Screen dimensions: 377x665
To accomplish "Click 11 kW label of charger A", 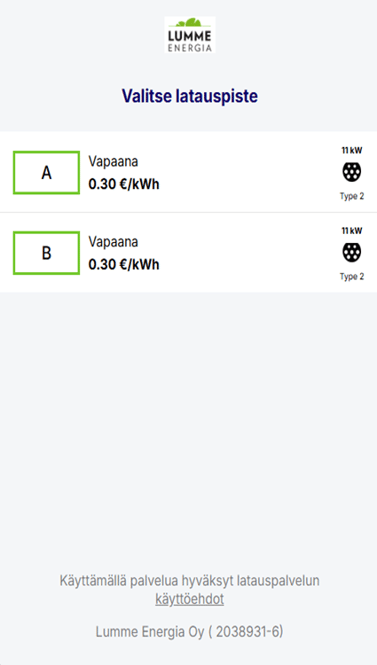I will point(352,150).
